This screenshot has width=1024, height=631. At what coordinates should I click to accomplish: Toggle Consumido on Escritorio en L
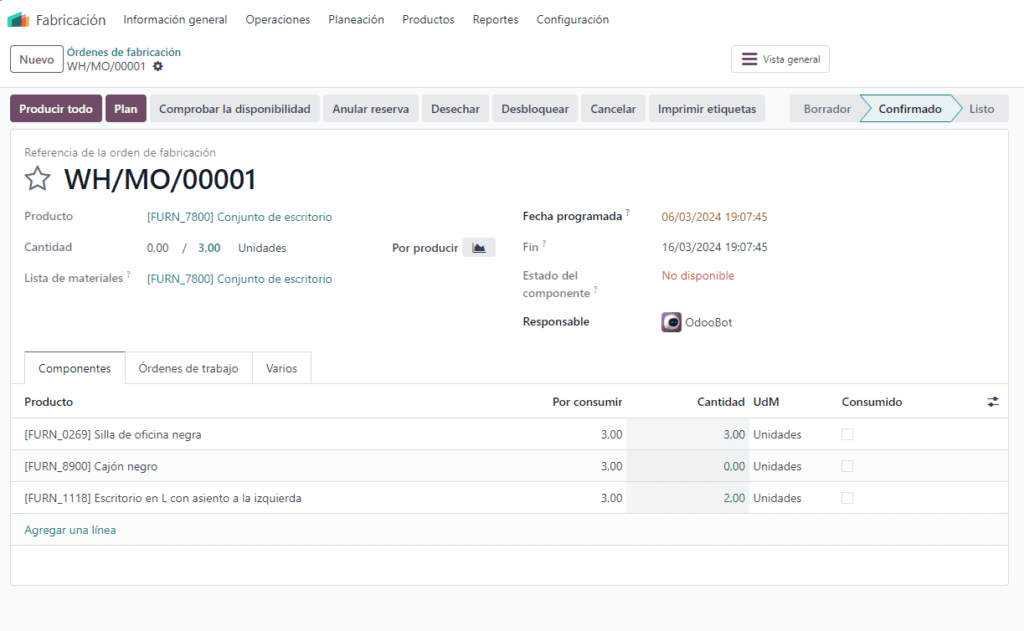click(x=847, y=498)
